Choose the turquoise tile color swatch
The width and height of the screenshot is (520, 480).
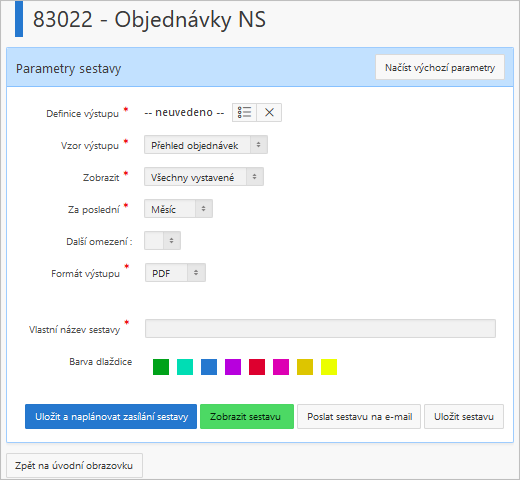click(185, 367)
